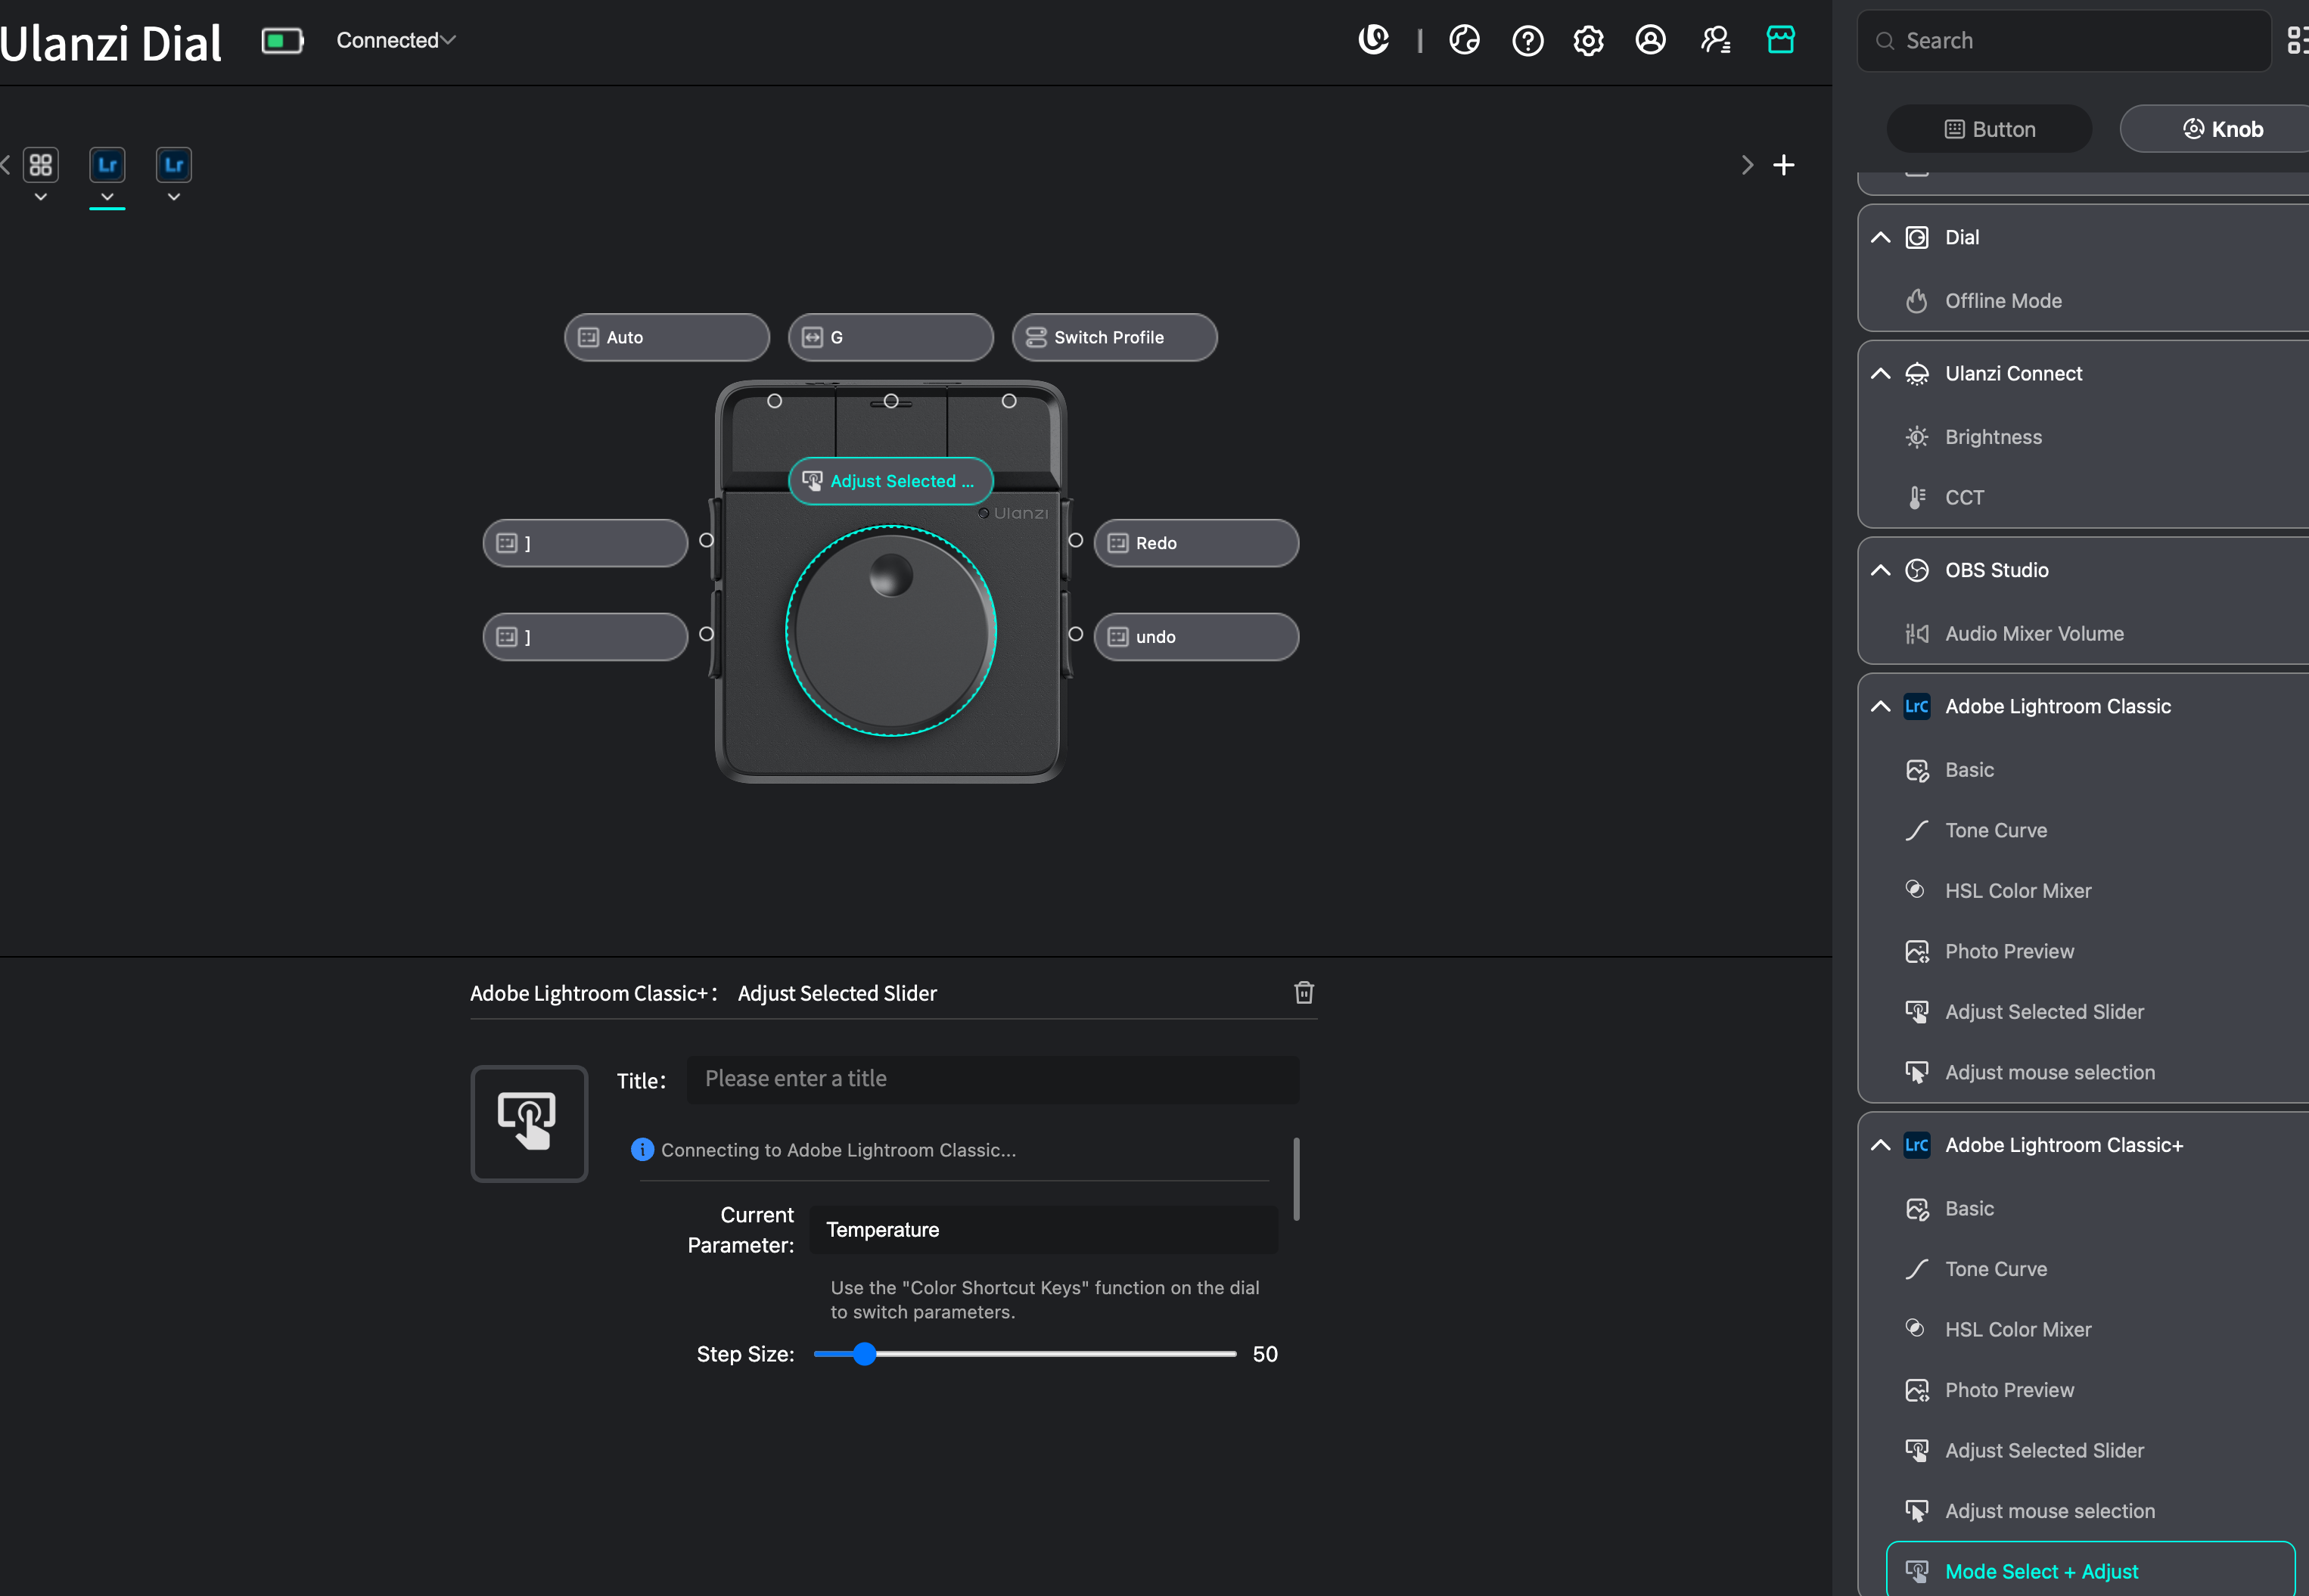Expand the chevron under the active Lr profile
Screen dimensions: 2309x1596
[x=107, y=197]
